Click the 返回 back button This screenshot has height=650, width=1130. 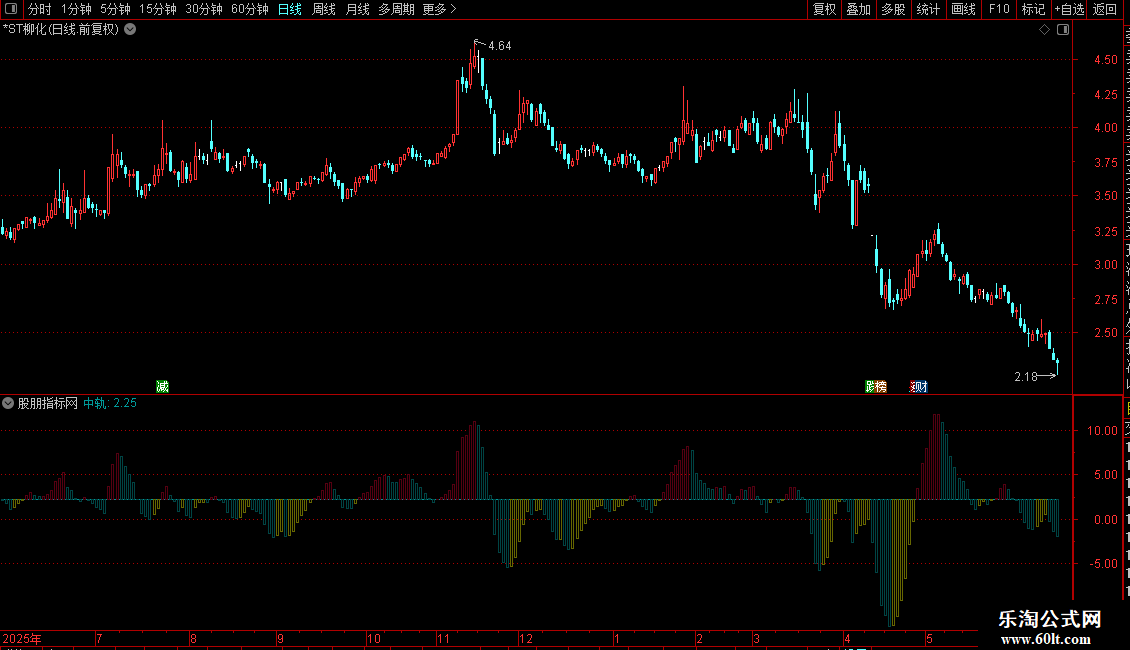click(1105, 9)
